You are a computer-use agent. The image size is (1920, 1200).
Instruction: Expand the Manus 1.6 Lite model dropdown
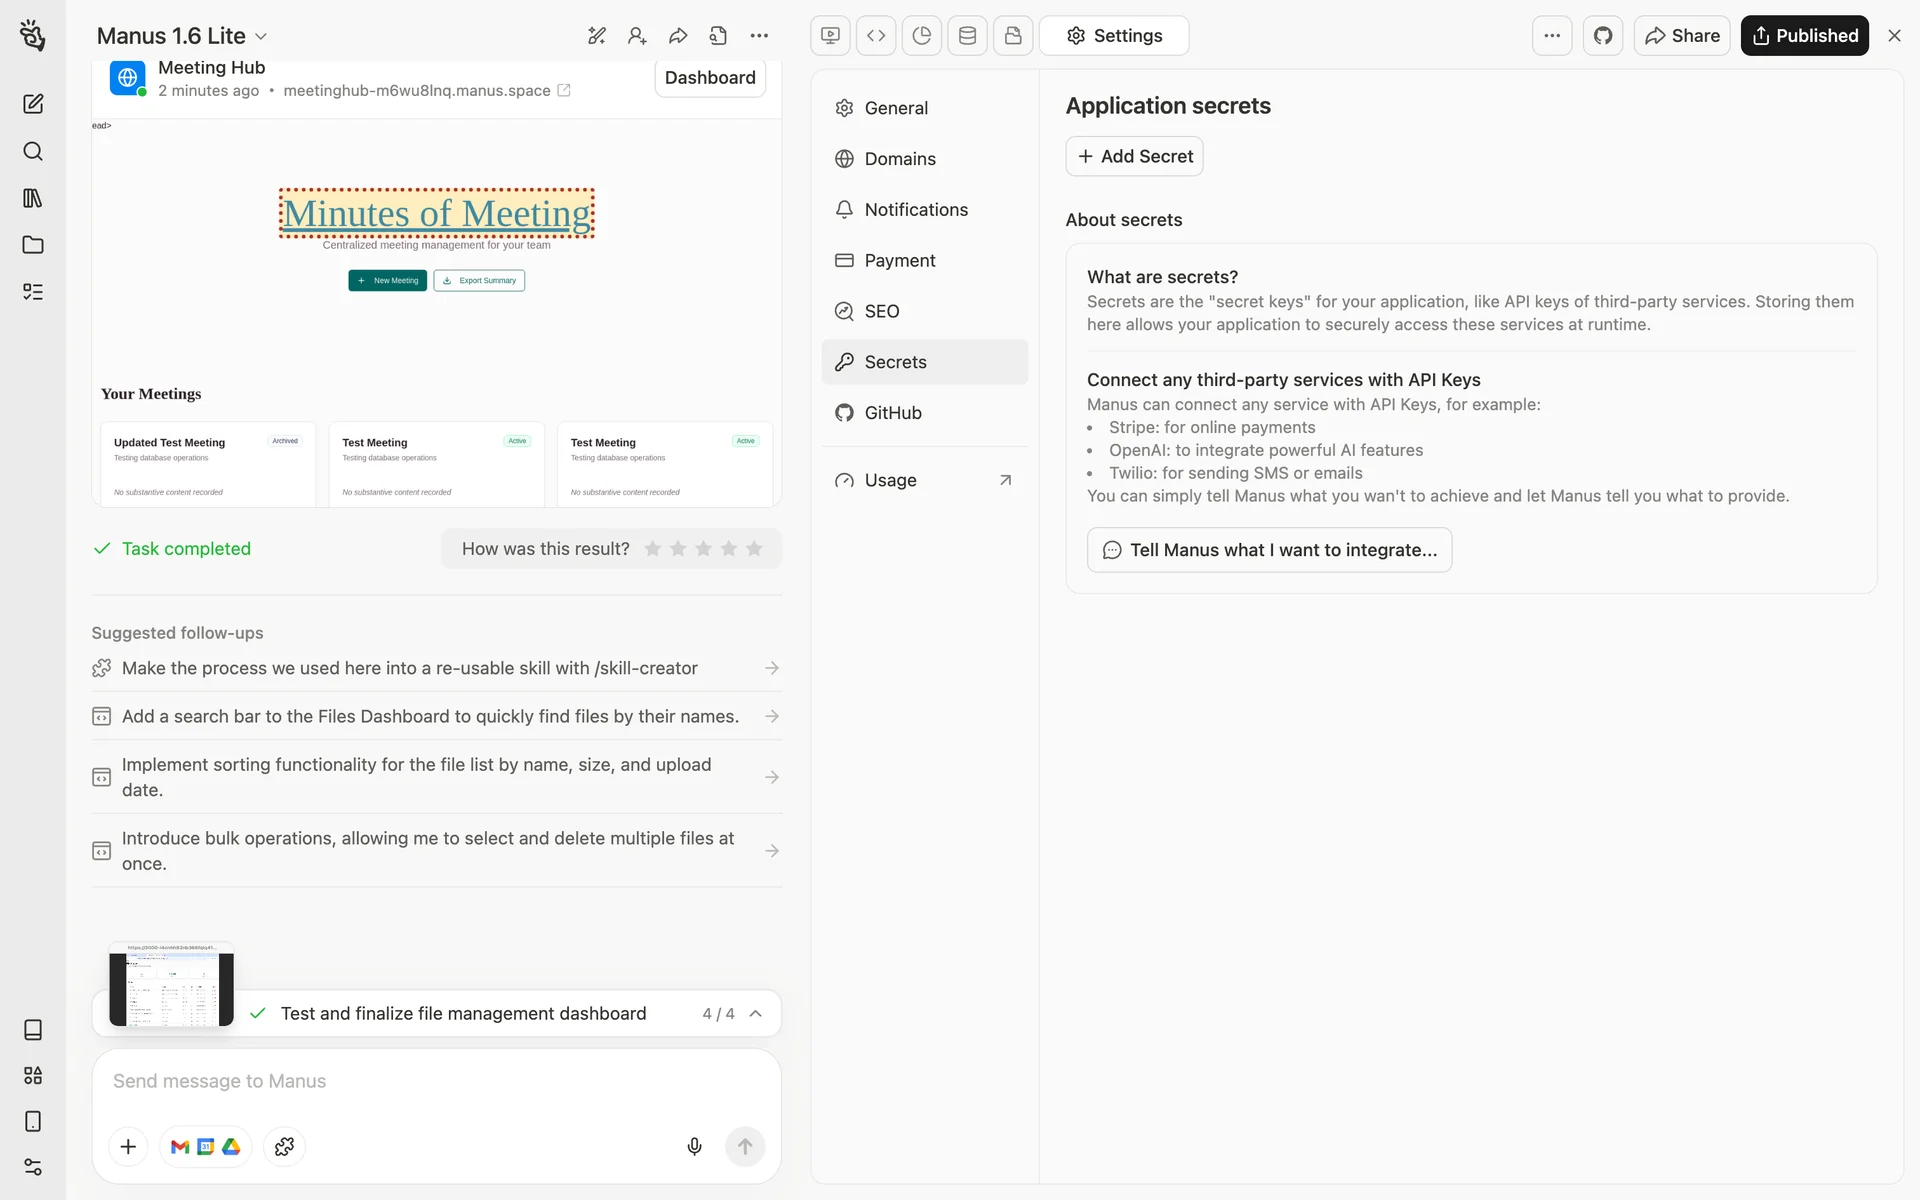(182, 36)
